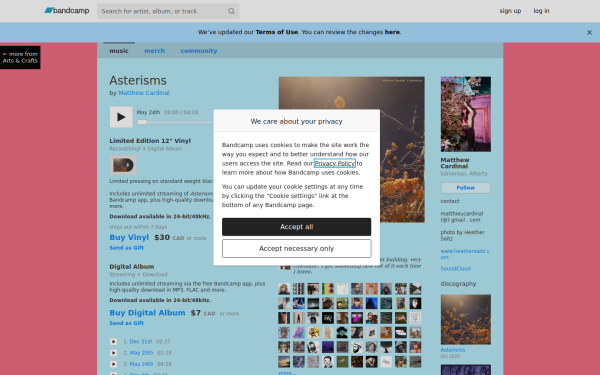Click the Bandcamp logo
The width and height of the screenshot is (600, 375).
pos(67,11)
